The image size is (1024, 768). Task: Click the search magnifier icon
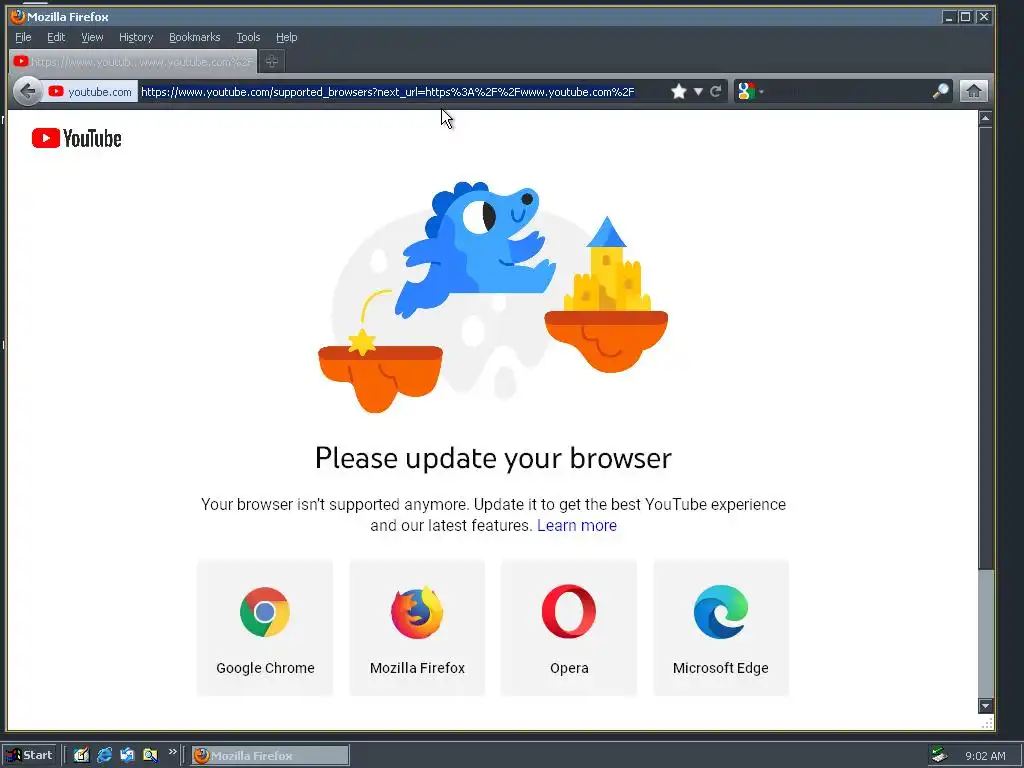click(x=940, y=91)
